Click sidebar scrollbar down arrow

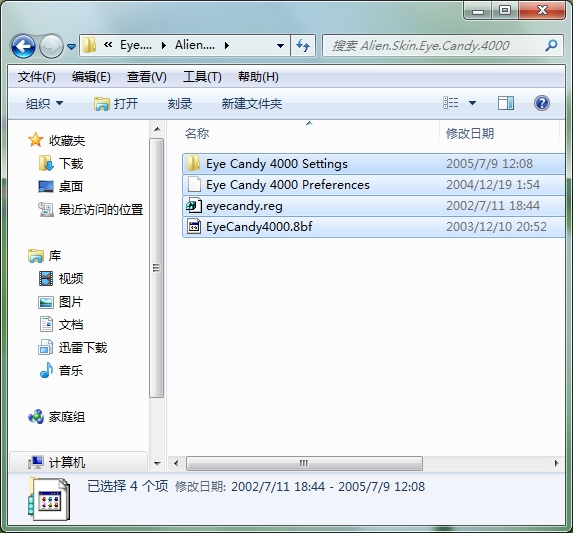157,463
